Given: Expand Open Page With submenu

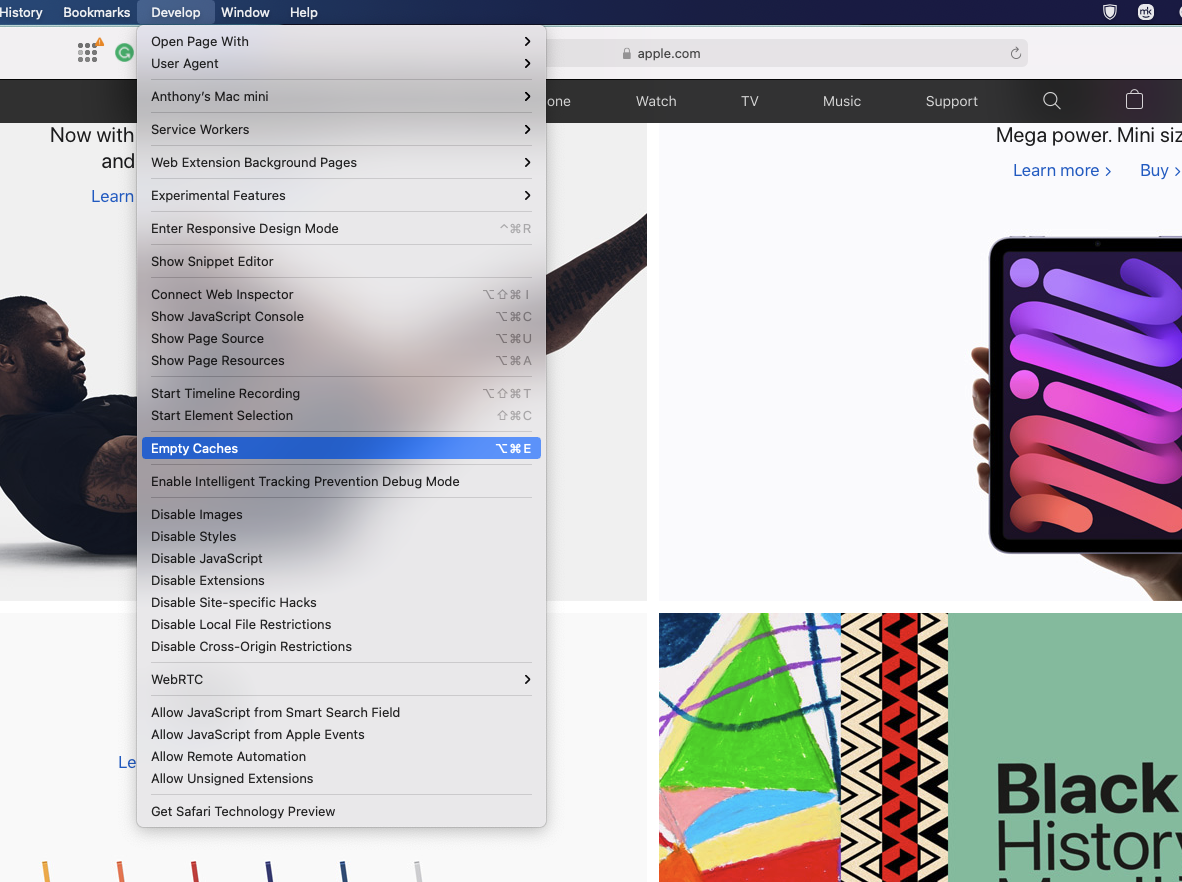Looking at the screenshot, I should tap(341, 41).
